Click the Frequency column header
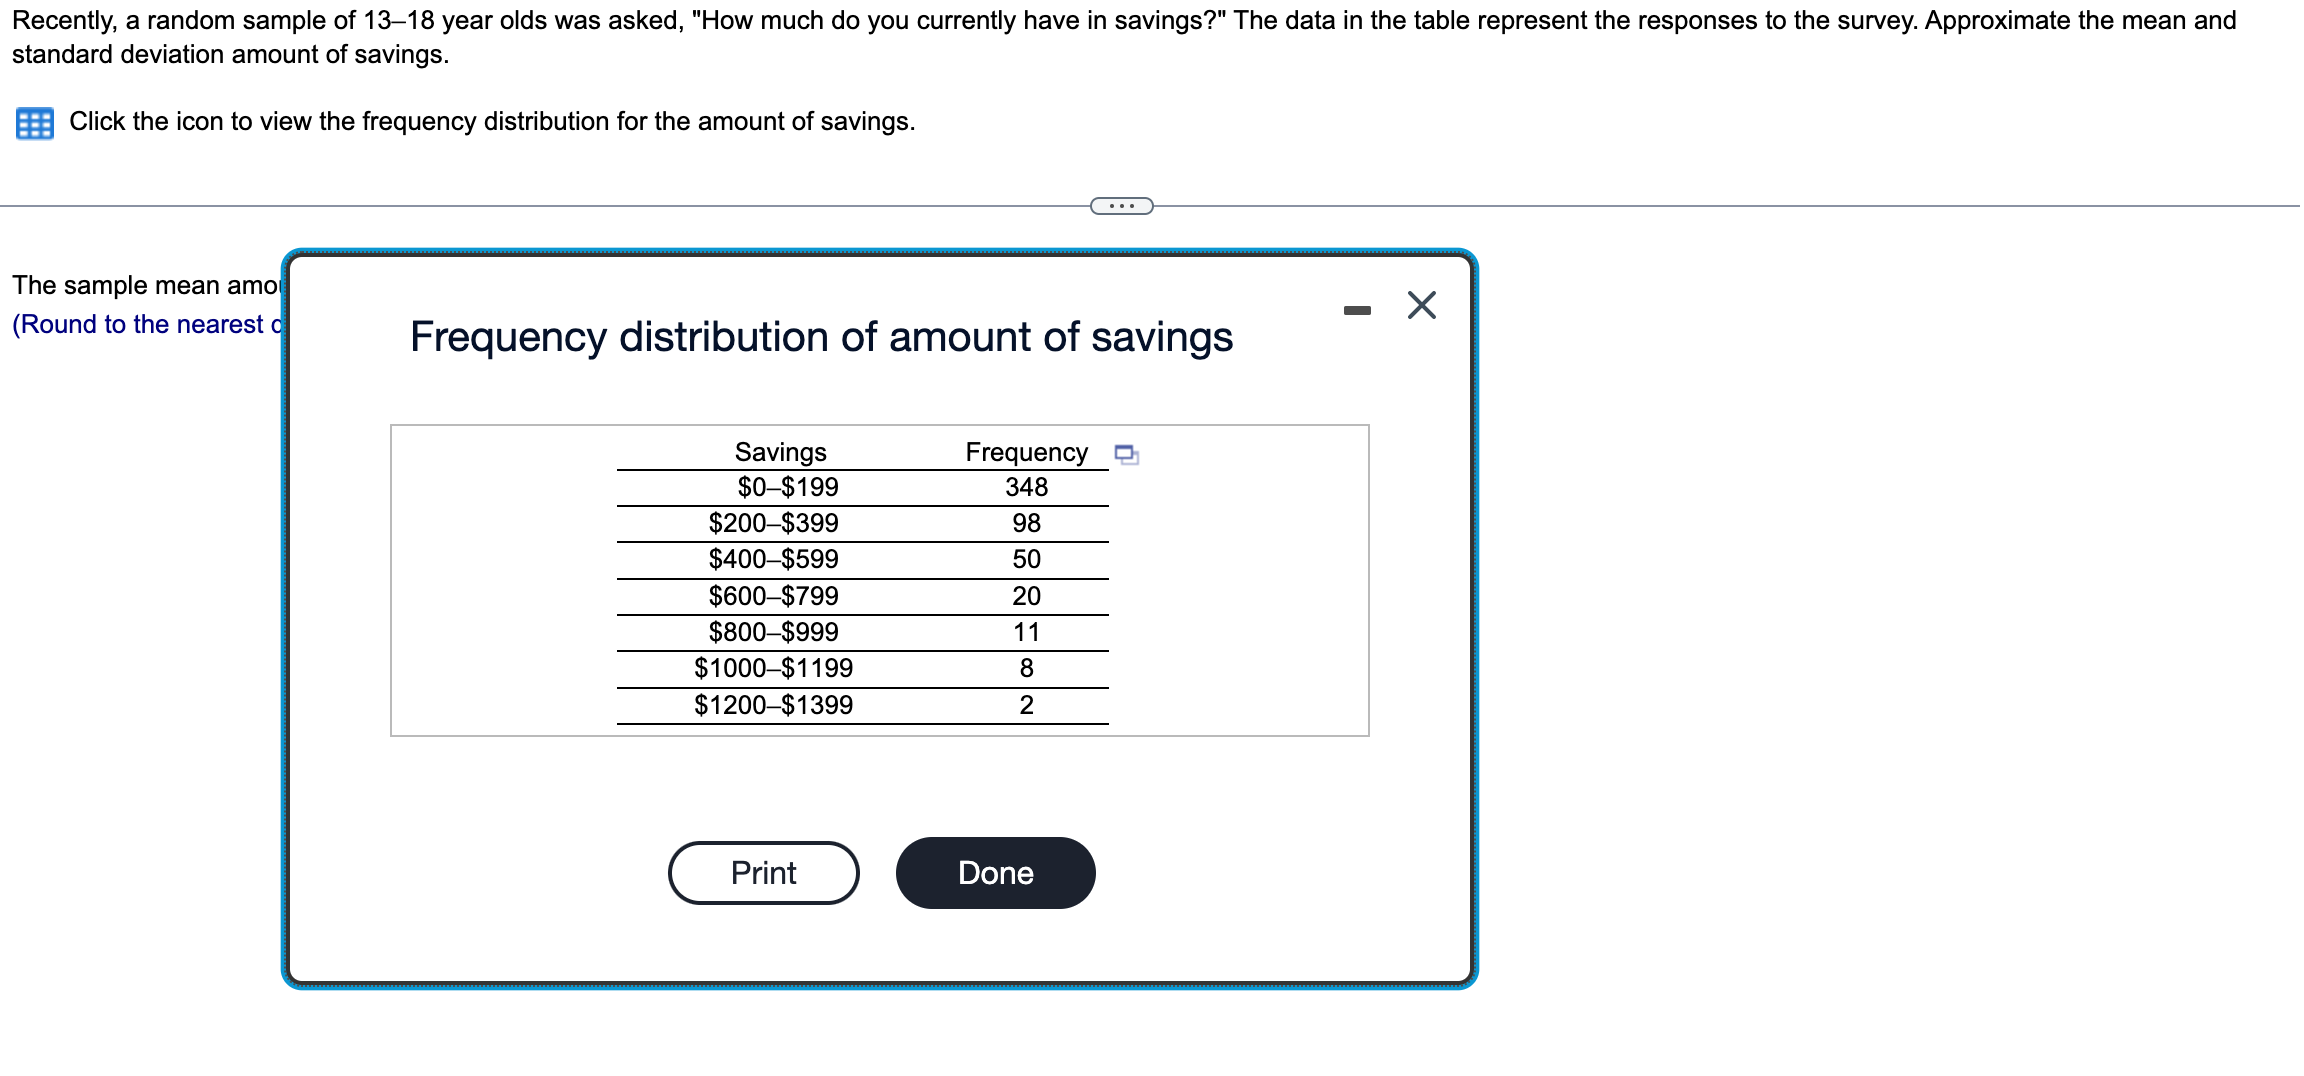The height and width of the screenshot is (1076, 2304). [x=1025, y=452]
